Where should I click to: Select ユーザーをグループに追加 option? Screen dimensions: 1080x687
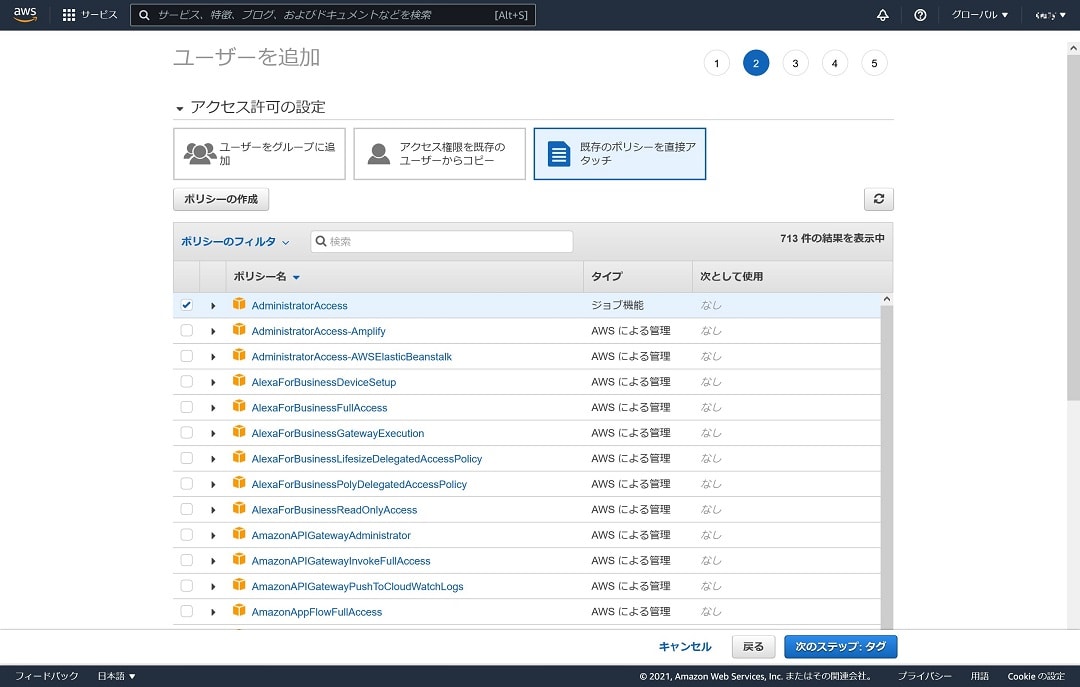[259, 154]
